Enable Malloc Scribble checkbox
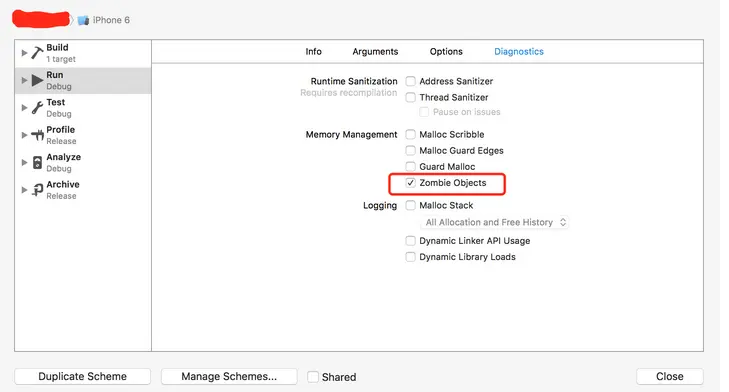The image size is (729, 392). 410,134
